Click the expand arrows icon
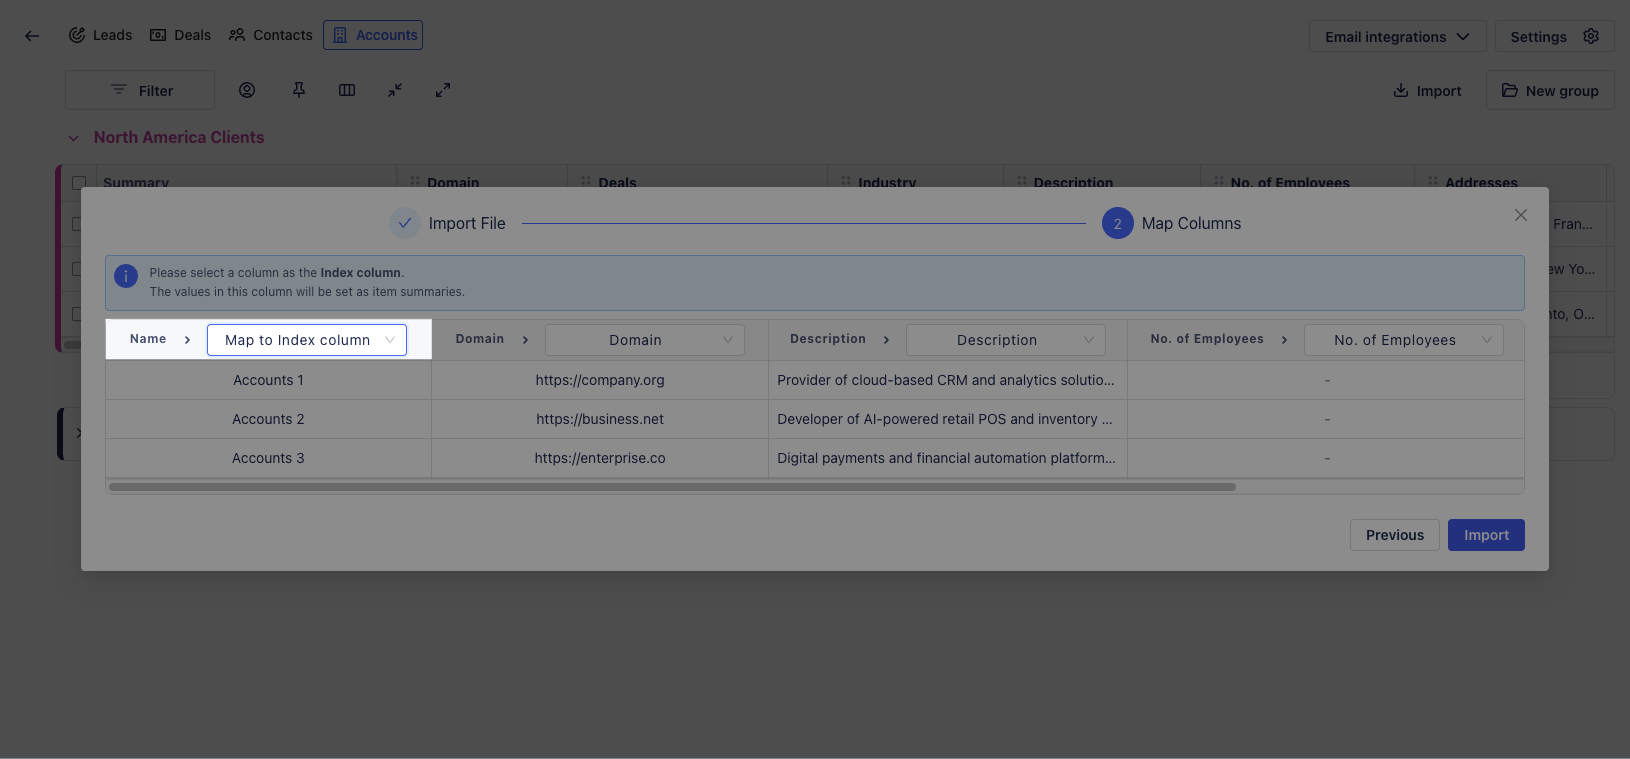The height and width of the screenshot is (759, 1630). point(443,90)
